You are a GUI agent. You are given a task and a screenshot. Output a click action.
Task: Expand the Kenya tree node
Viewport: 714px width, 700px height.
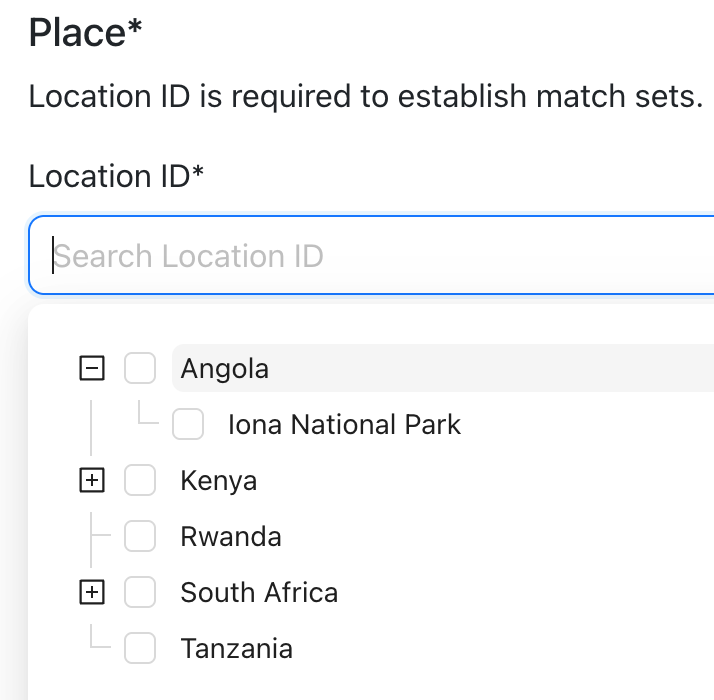point(91,481)
